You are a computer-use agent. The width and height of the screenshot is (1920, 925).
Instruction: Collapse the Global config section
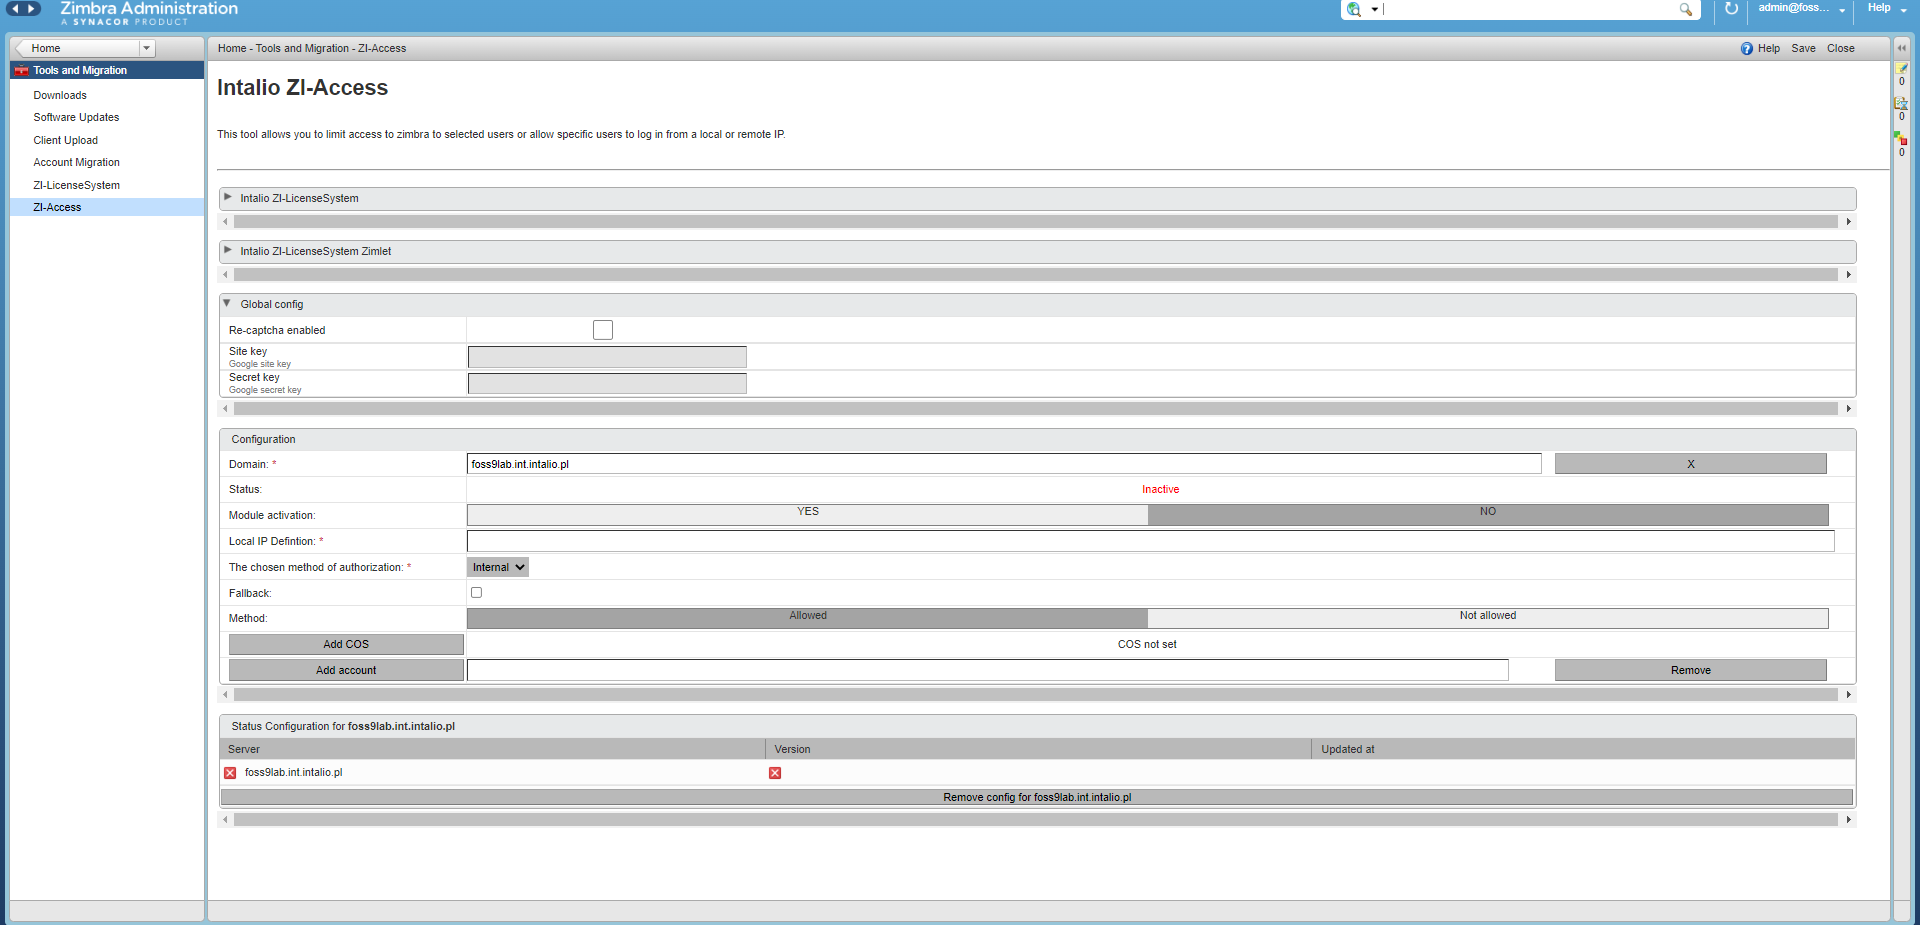pos(228,303)
